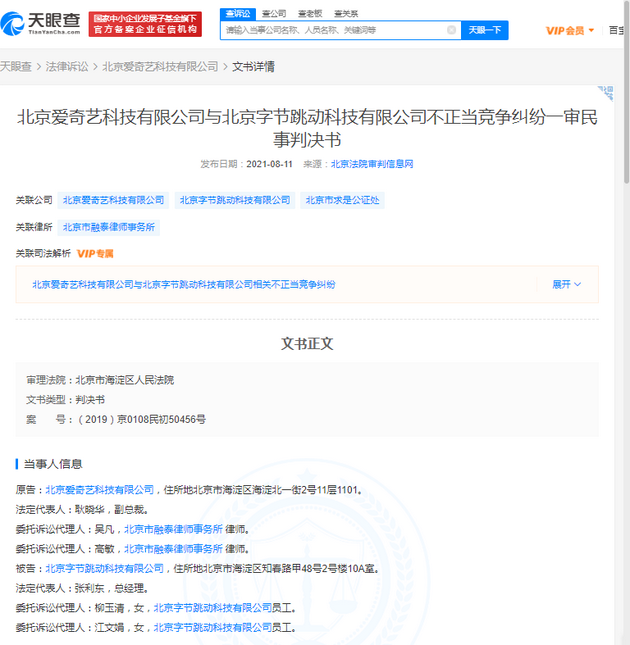This screenshot has height=645, width=630.
Task: Switch to the 查公司 search tab
Action: (x=274, y=14)
